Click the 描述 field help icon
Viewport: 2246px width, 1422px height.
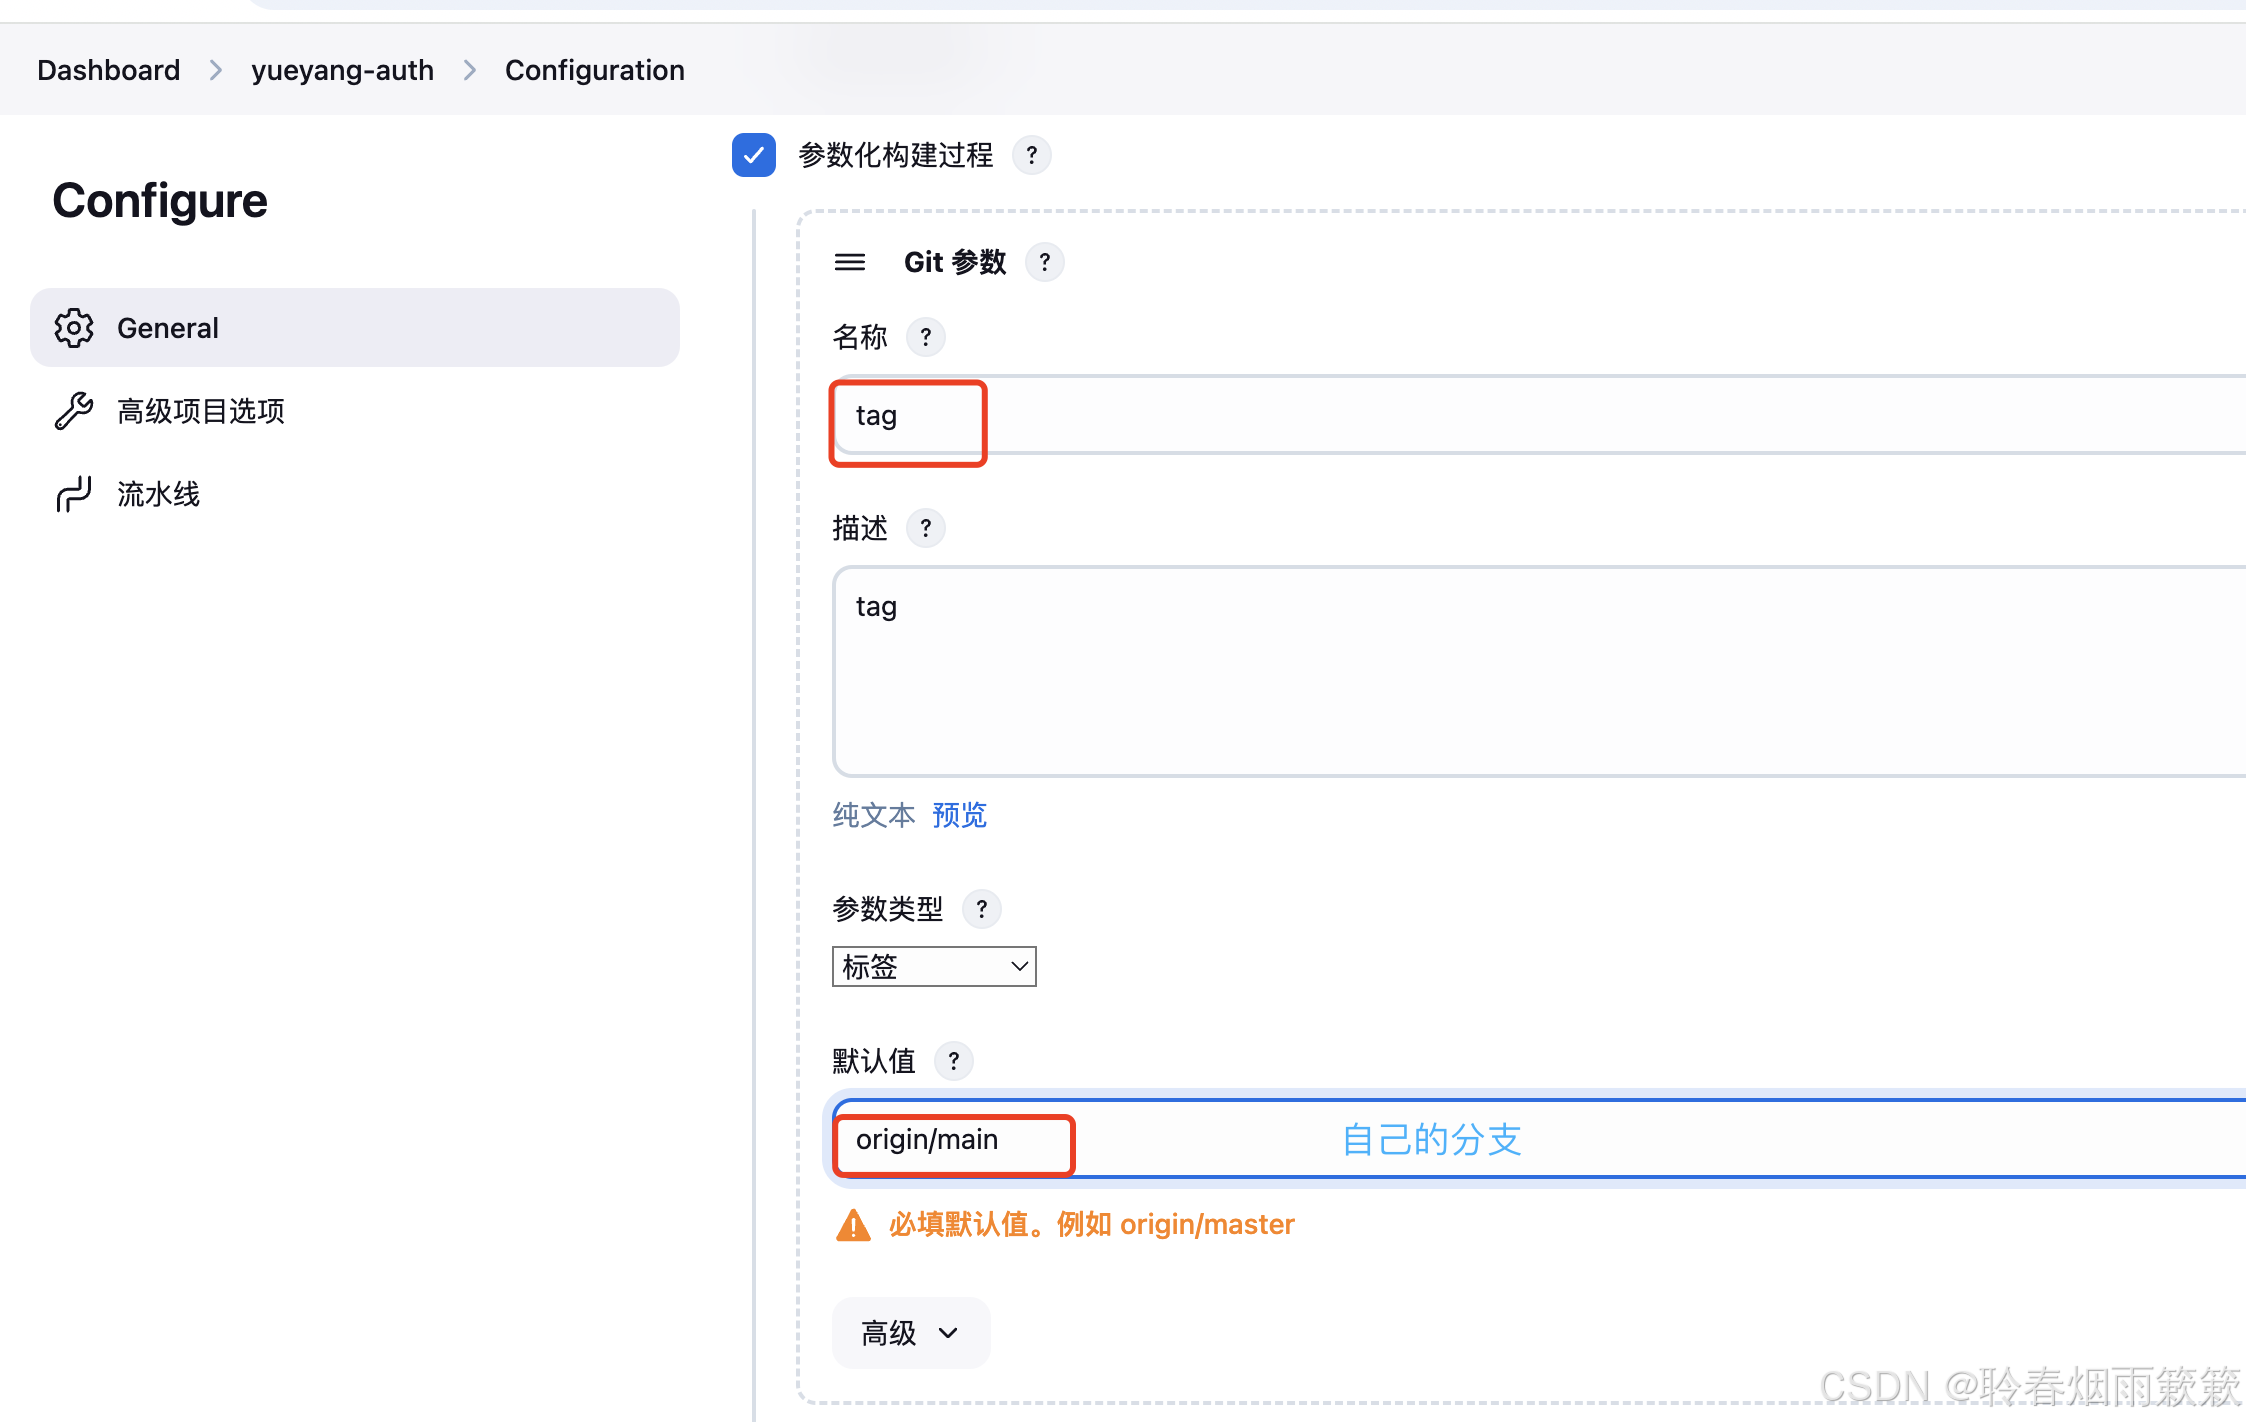click(925, 528)
